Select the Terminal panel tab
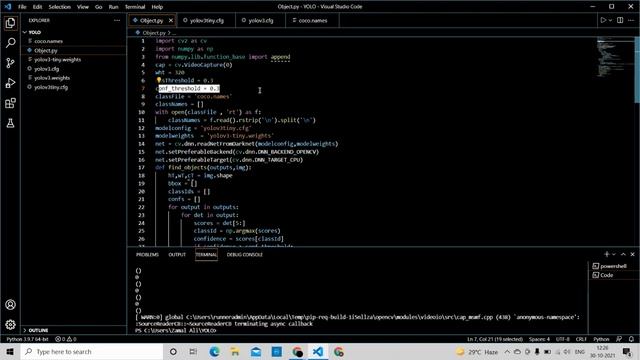Viewport: 640px width, 360px height. 206,254
